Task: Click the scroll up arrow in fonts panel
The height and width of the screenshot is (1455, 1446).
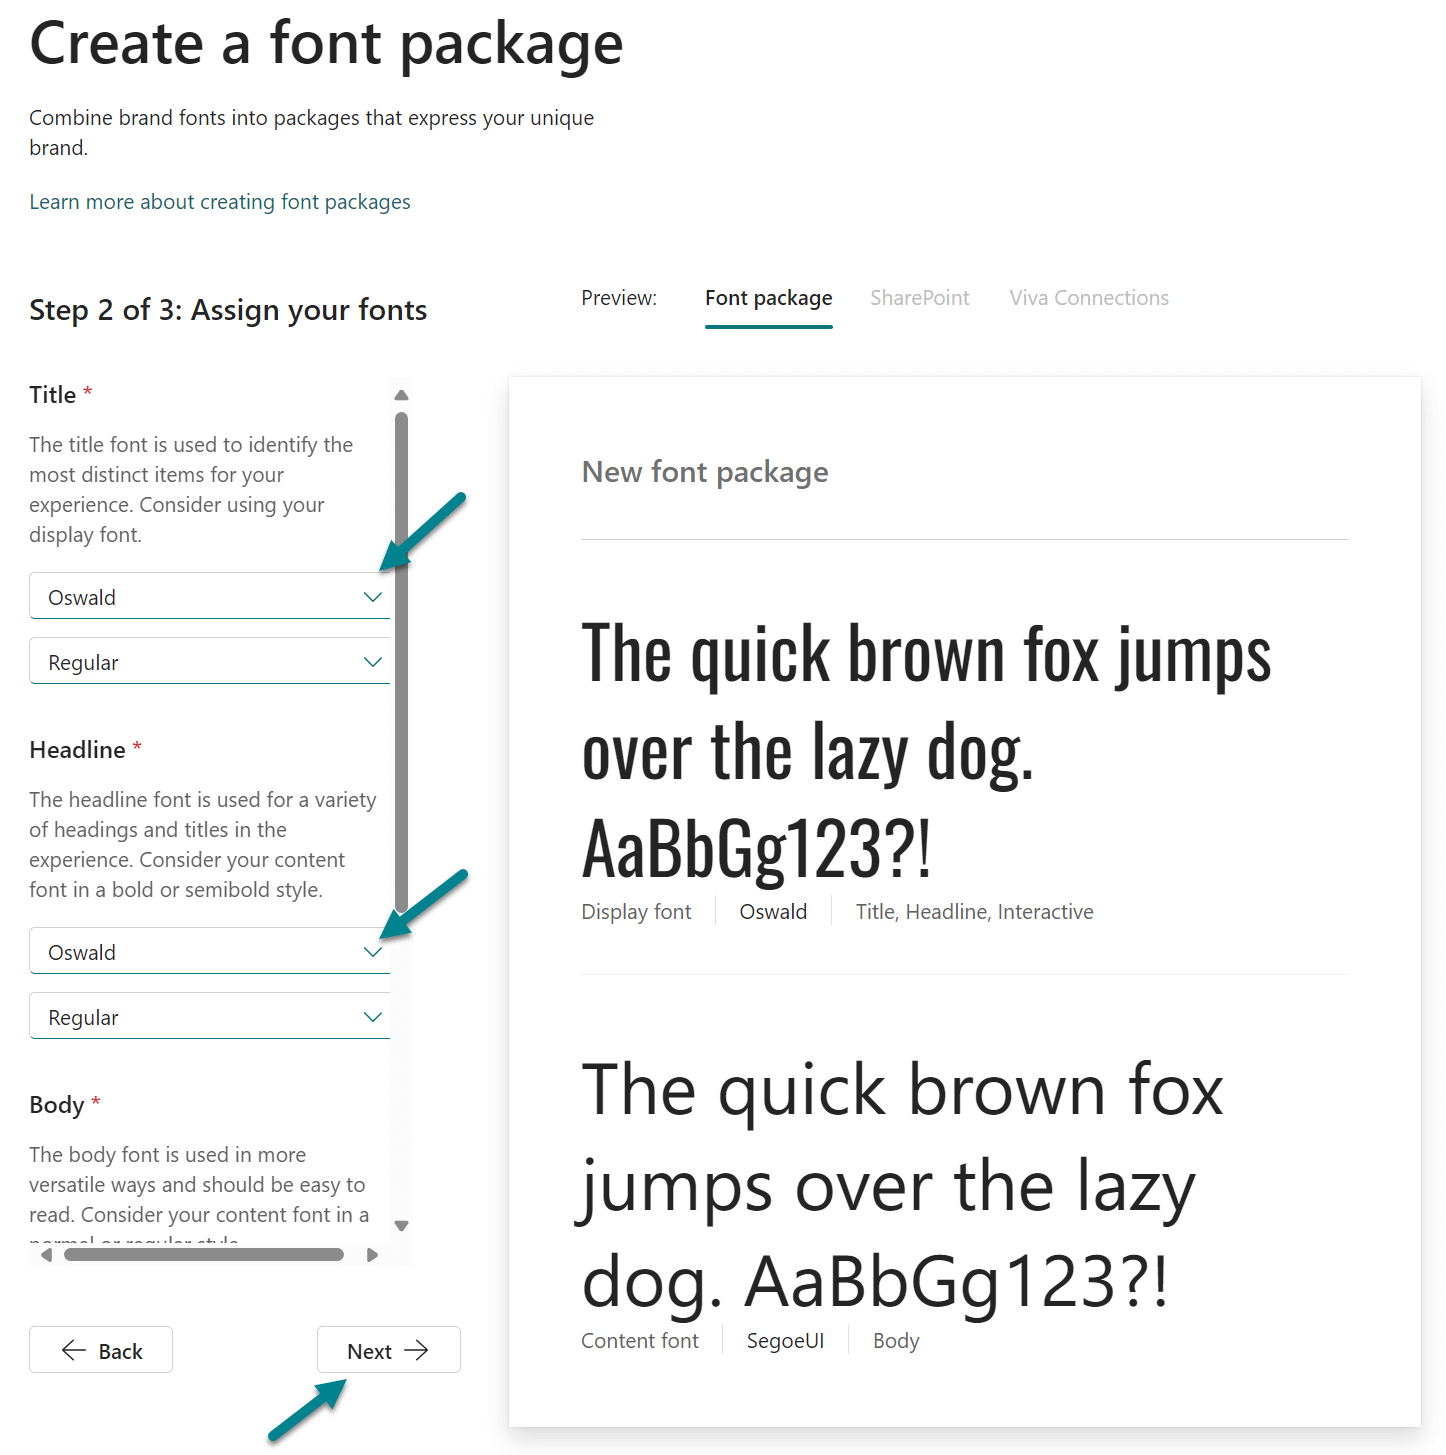Action: [x=401, y=395]
